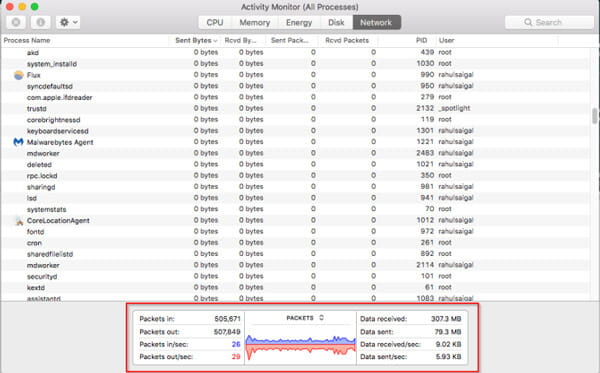Viewport: 600px width, 373px height.
Task: Switch to the CPU tab
Action: click(x=215, y=23)
